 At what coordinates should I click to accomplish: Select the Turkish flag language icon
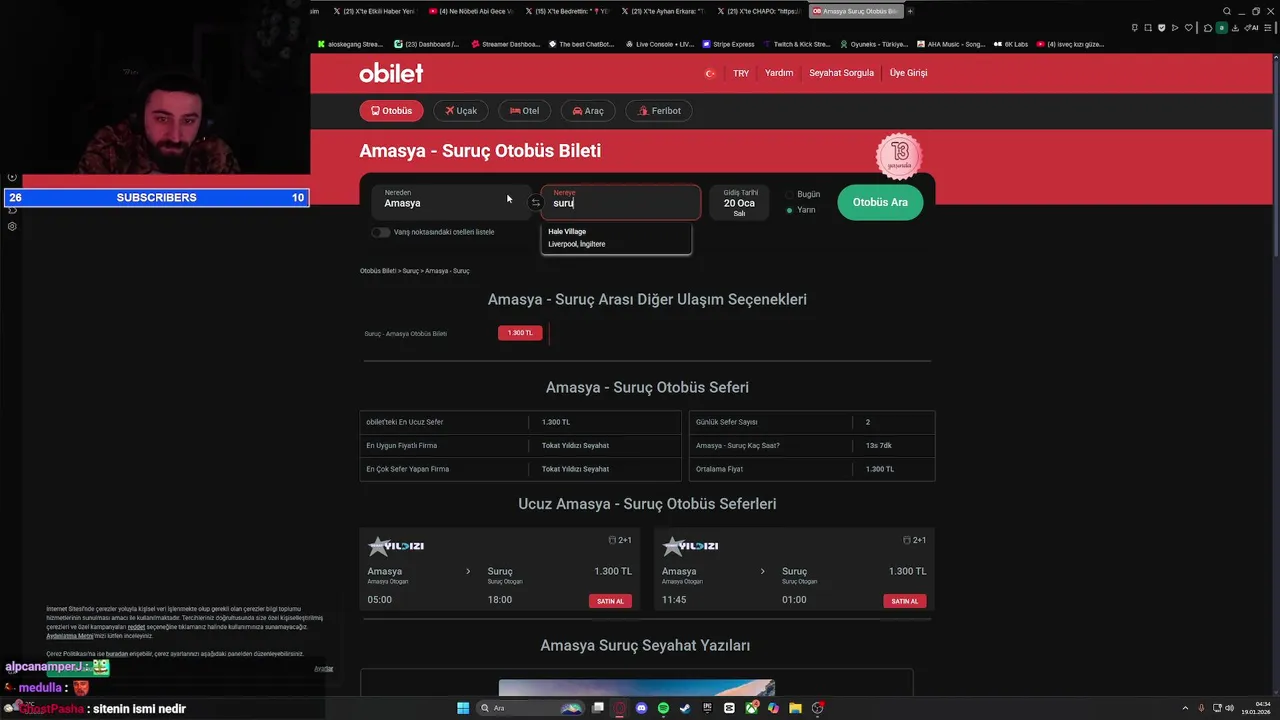[710, 73]
